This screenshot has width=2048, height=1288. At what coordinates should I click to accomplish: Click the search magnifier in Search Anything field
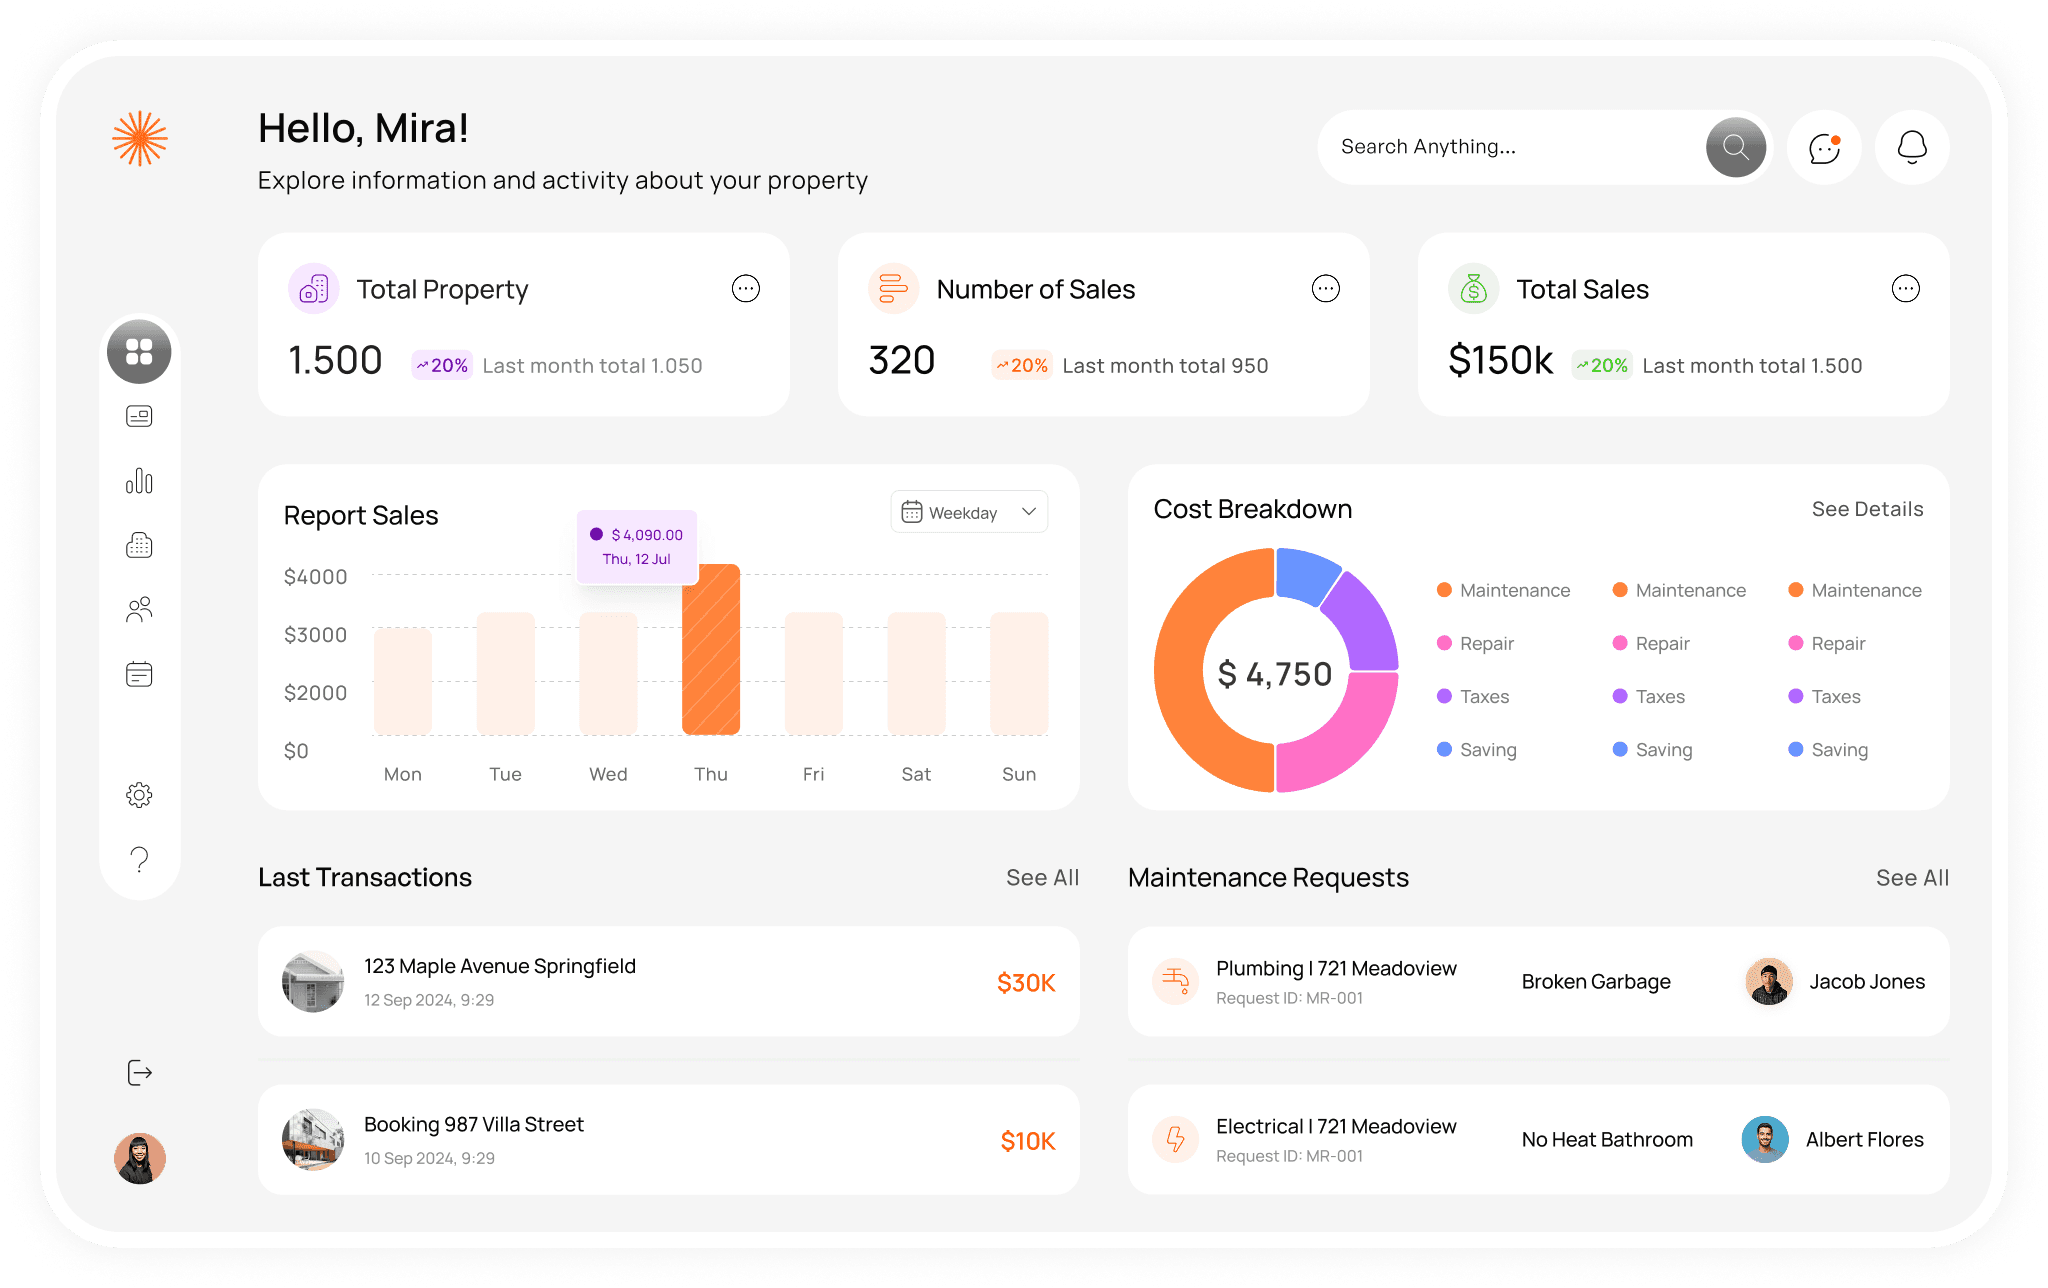click(1735, 147)
